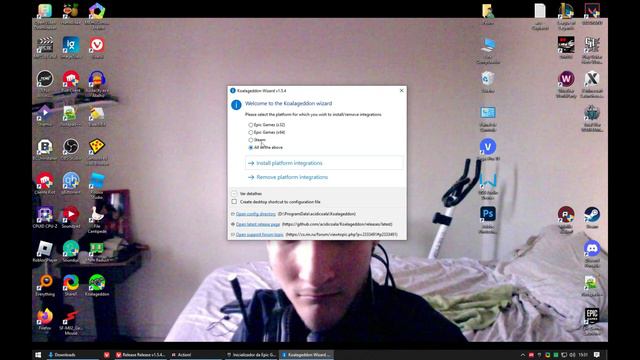The image size is (640, 360).
Task: Close the Koalageddon Wizard dialog
Action: [401, 91]
